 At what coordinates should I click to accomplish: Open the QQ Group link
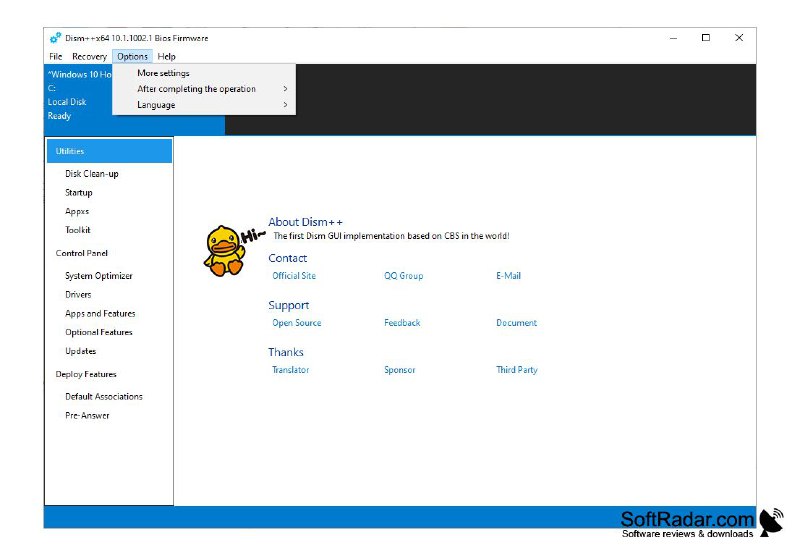pyautogui.click(x=404, y=275)
